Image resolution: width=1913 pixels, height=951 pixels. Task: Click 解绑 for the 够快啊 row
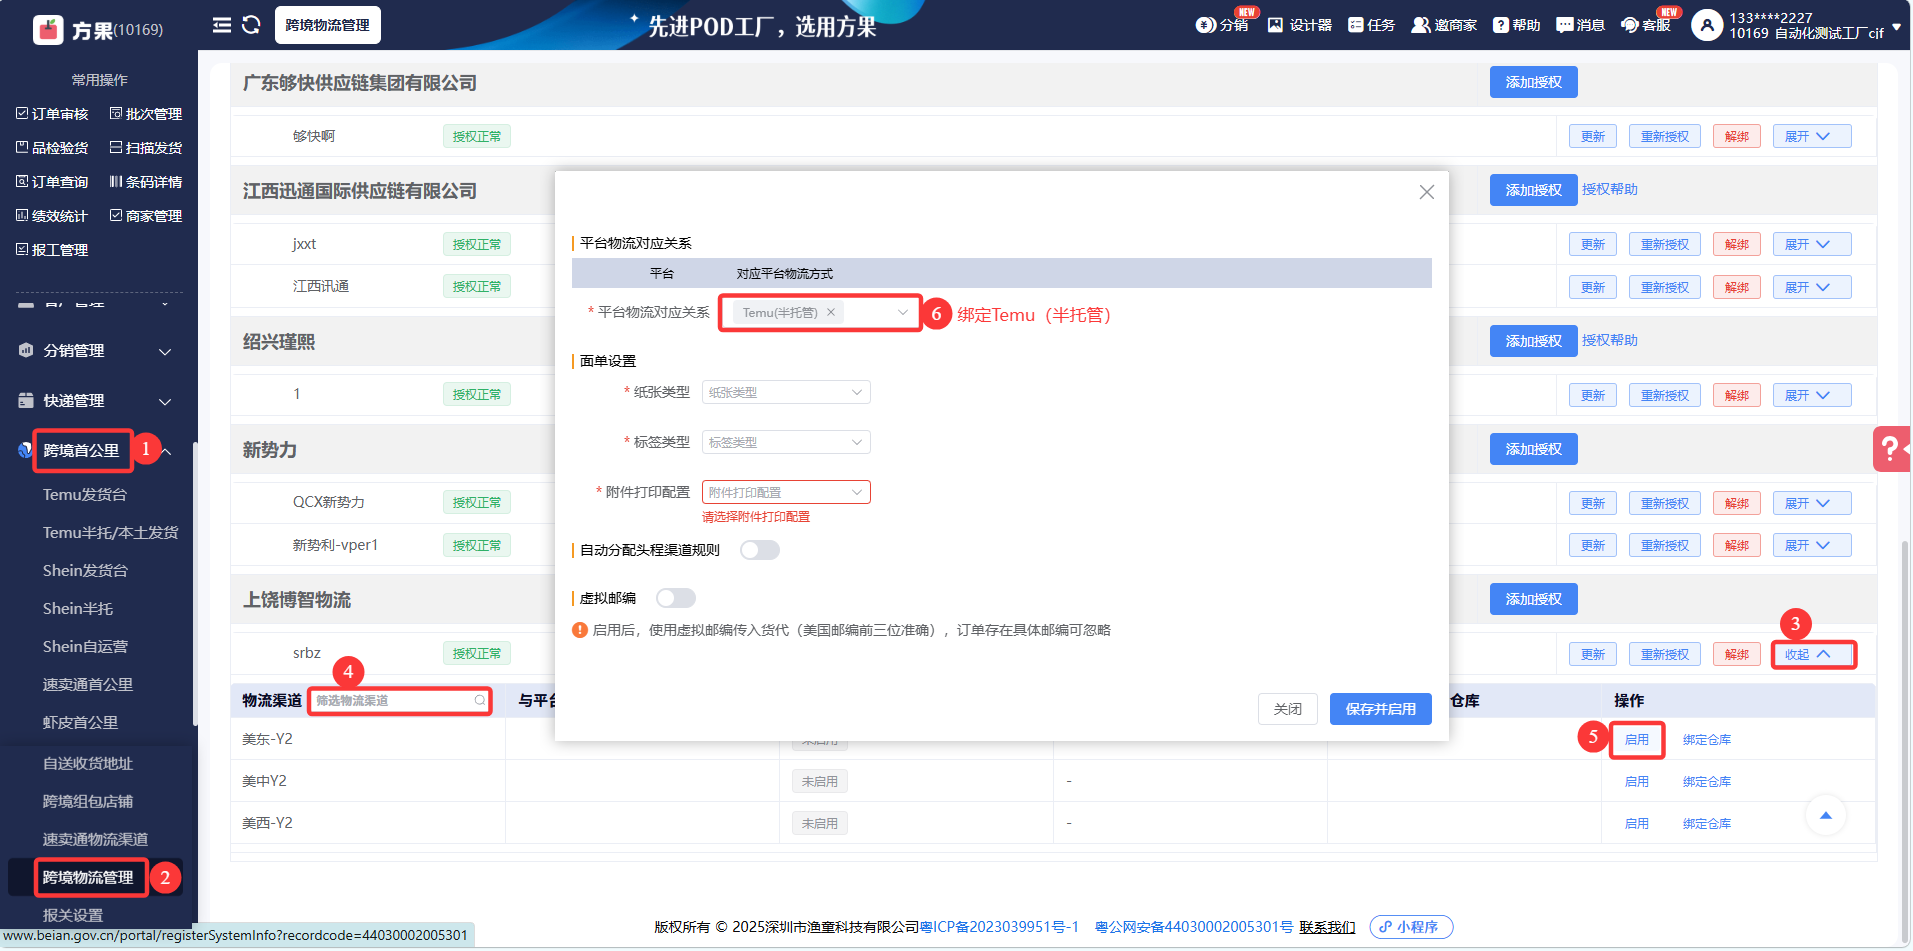[1737, 137]
